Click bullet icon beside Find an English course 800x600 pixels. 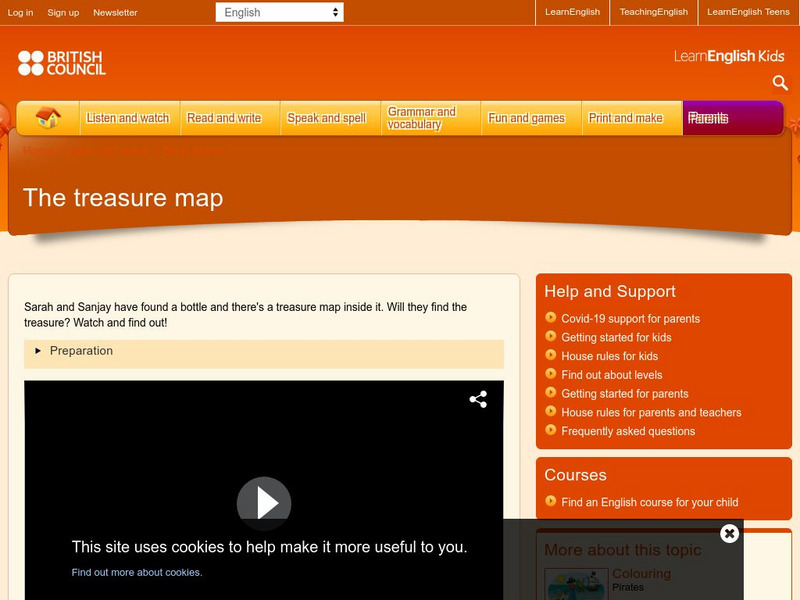(x=551, y=501)
